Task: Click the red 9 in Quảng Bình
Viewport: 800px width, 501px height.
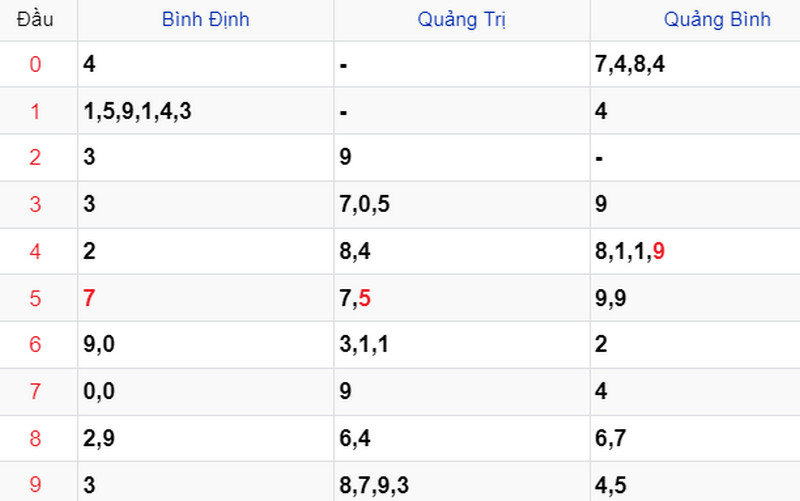Action: pyautogui.click(x=659, y=251)
